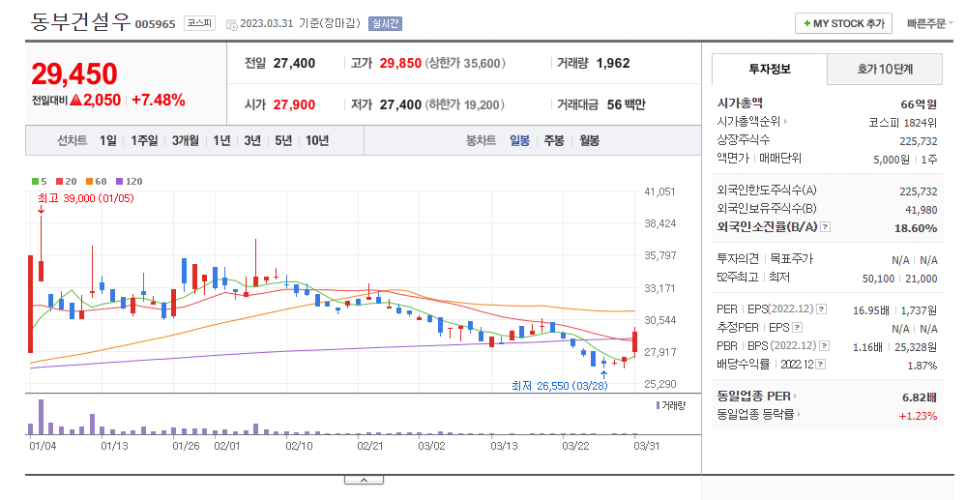The width and height of the screenshot is (966, 500).
Task: Click help icon next to 추정PER EPS
Action: (797, 328)
